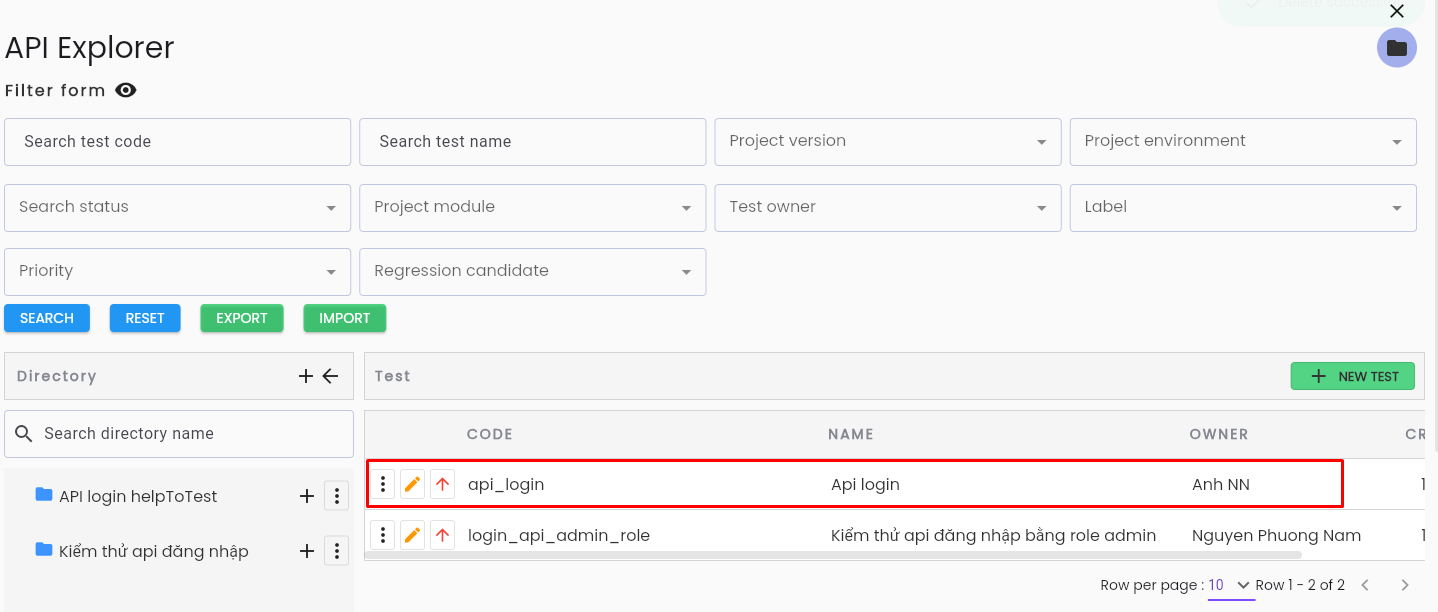This screenshot has width=1438, height=612.
Task: Click the red up arrow on api_login row
Action: tap(442, 485)
